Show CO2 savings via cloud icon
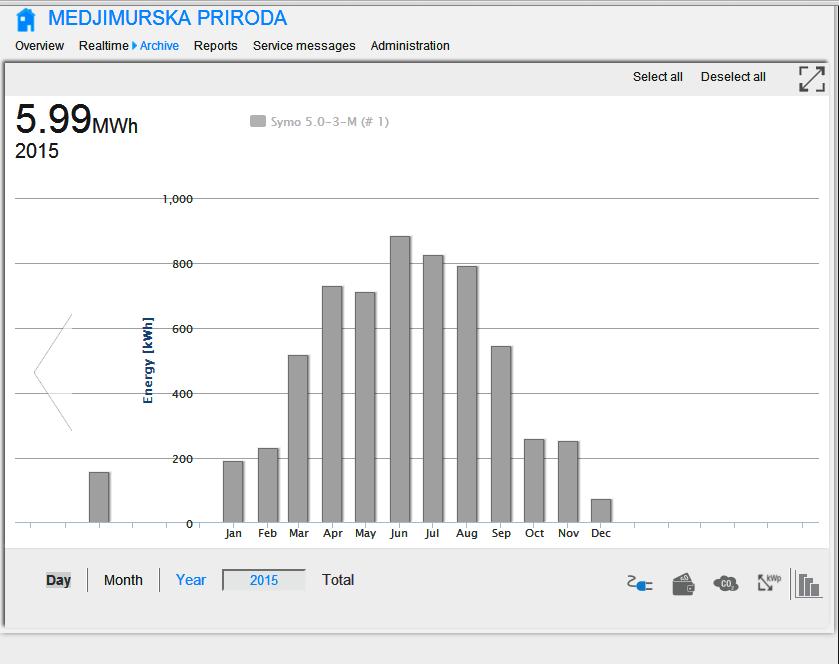Viewport: 839px width, 664px height. (725, 583)
